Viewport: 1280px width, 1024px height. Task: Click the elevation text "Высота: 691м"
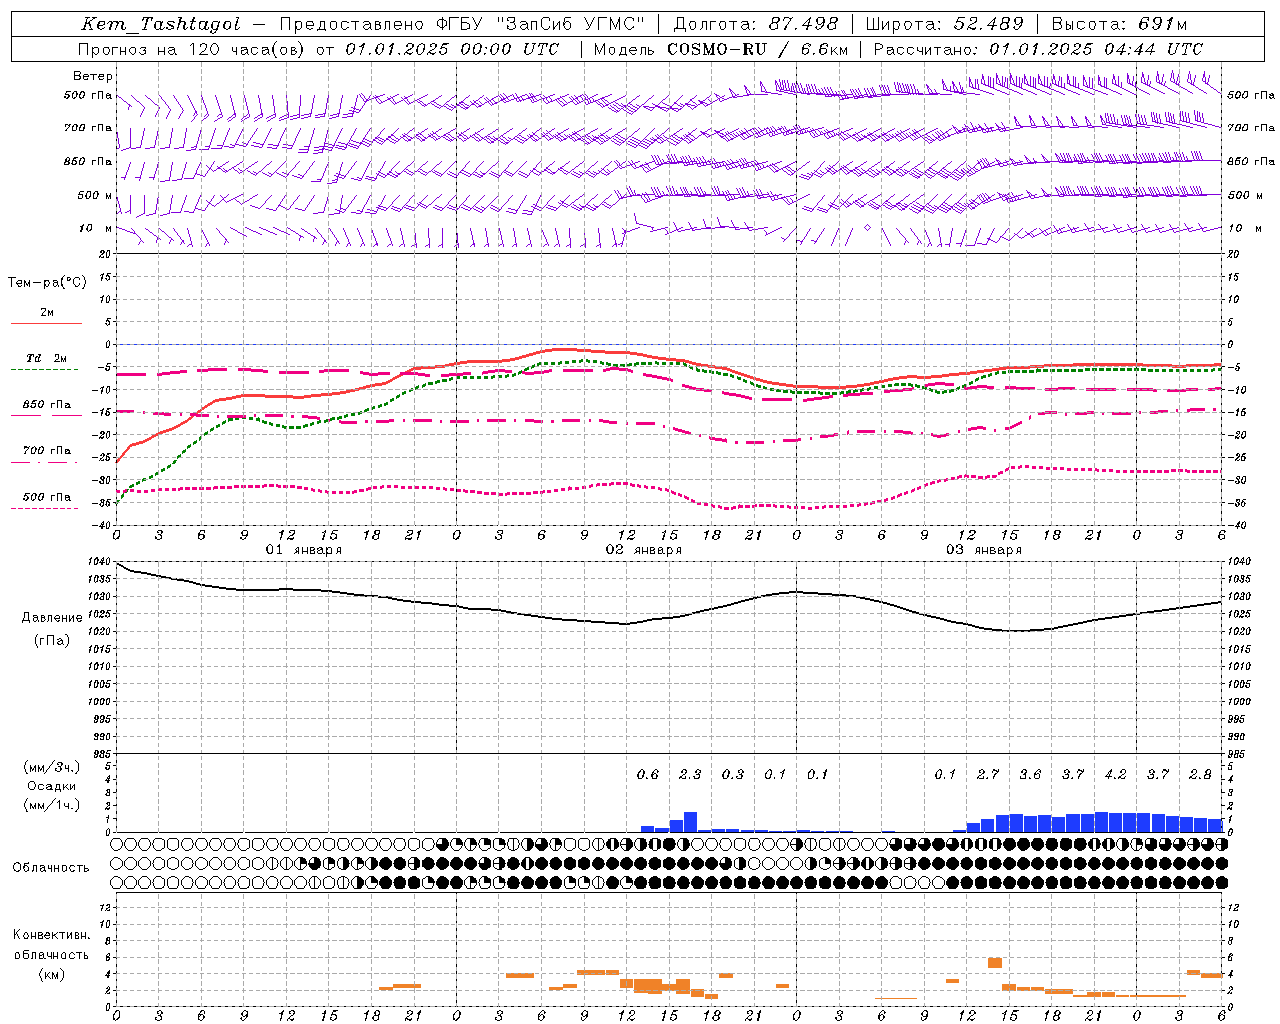pos(1119,24)
